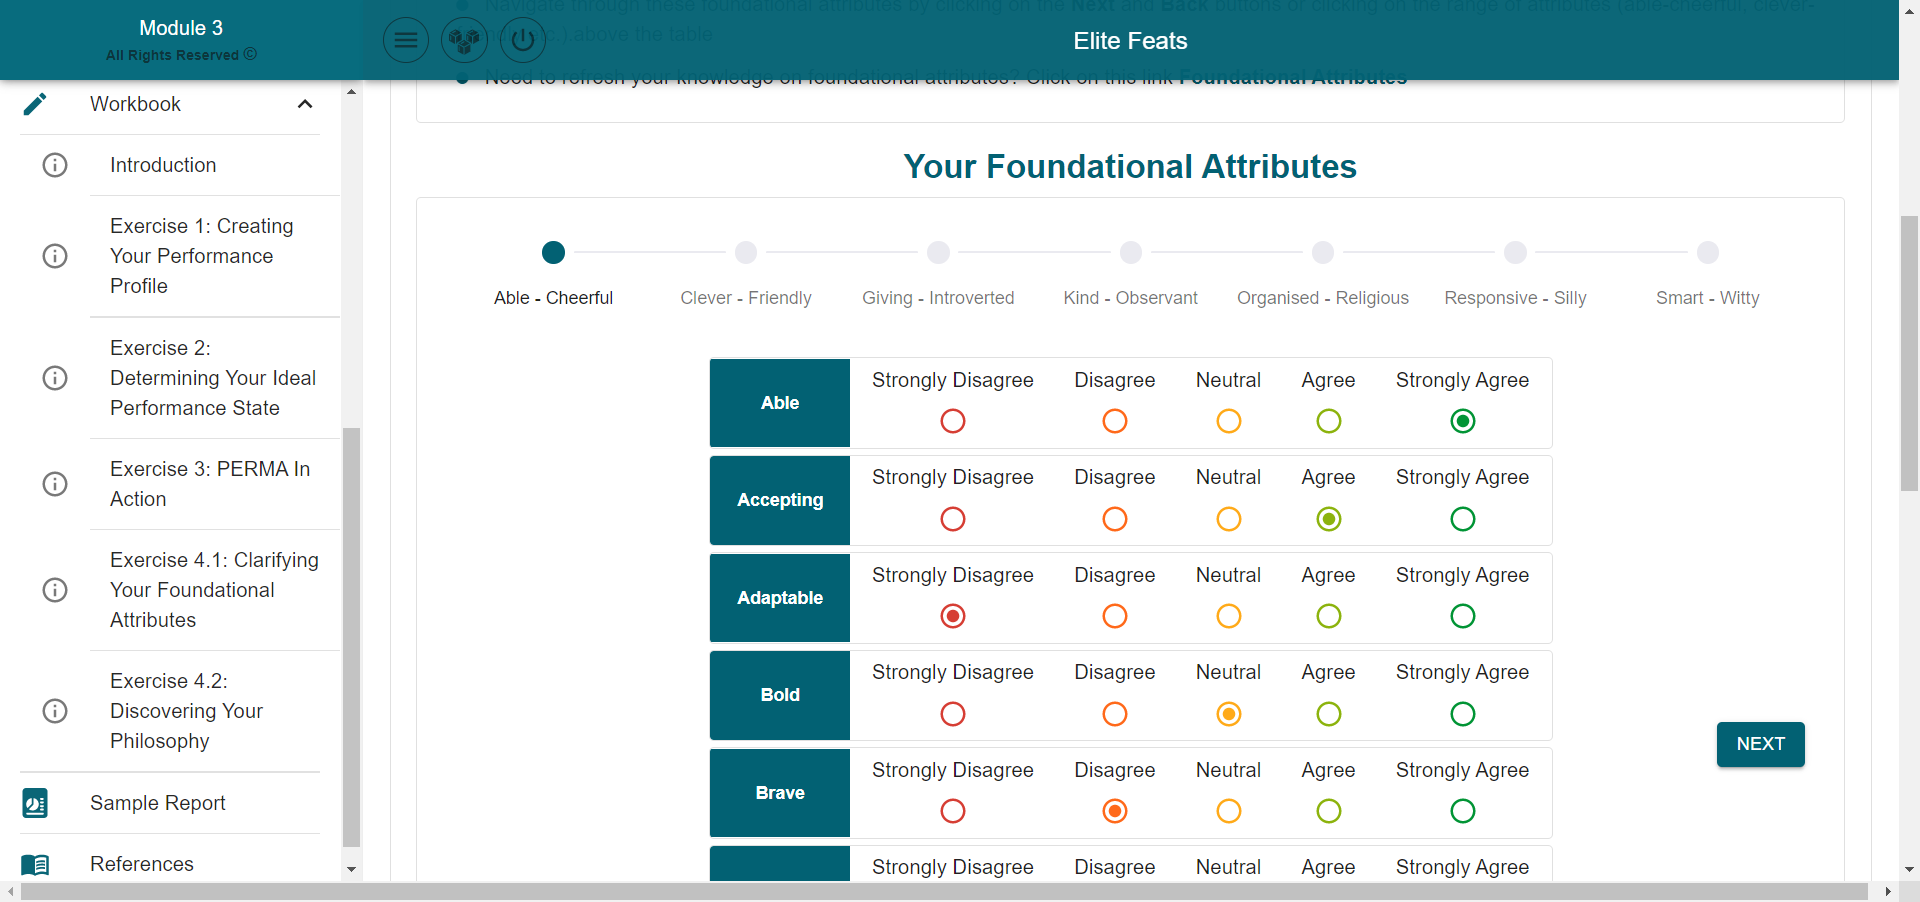Click the Kind - Observant step dot

point(1130,253)
